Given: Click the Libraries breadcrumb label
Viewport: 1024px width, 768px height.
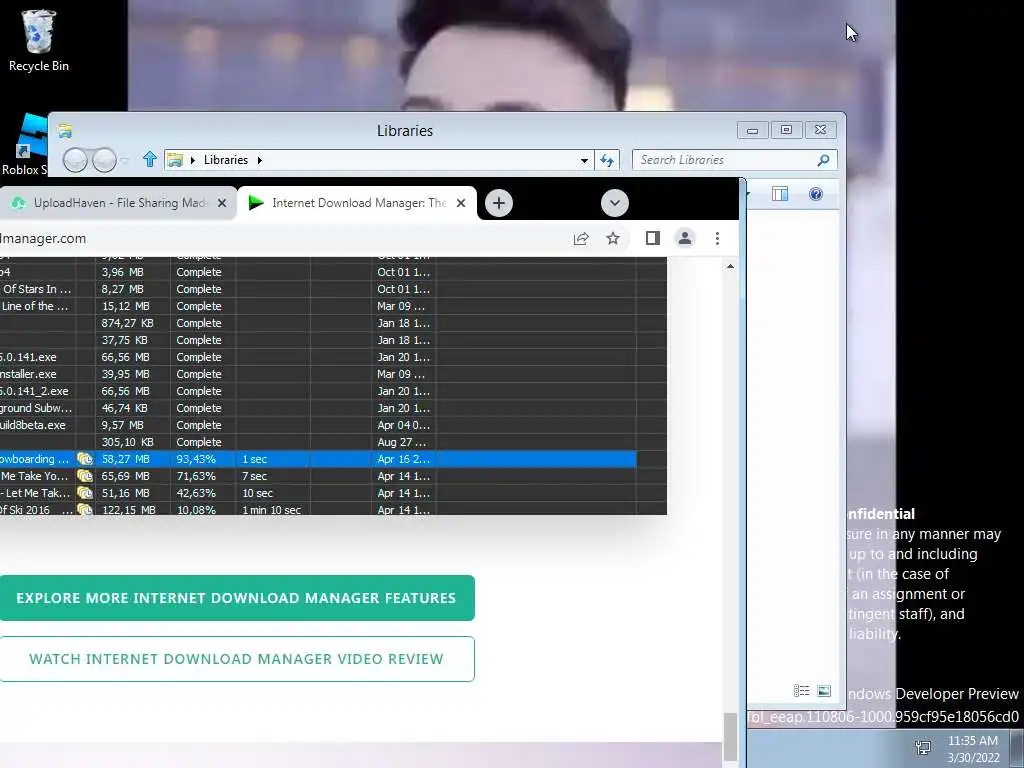Looking at the screenshot, I should (x=226, y=160).
